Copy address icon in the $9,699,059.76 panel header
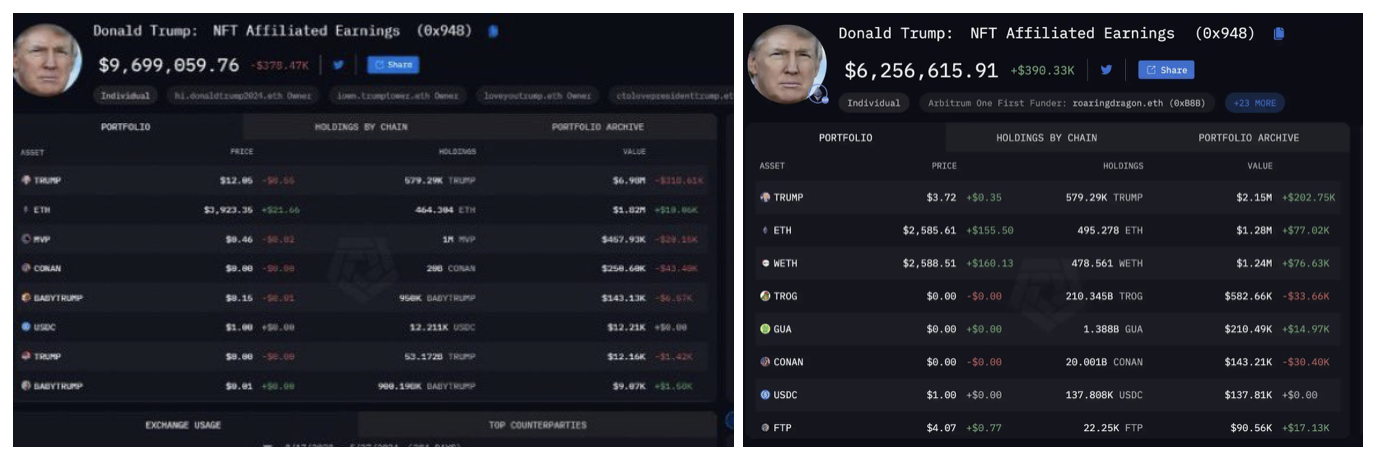 pos(493,31)
